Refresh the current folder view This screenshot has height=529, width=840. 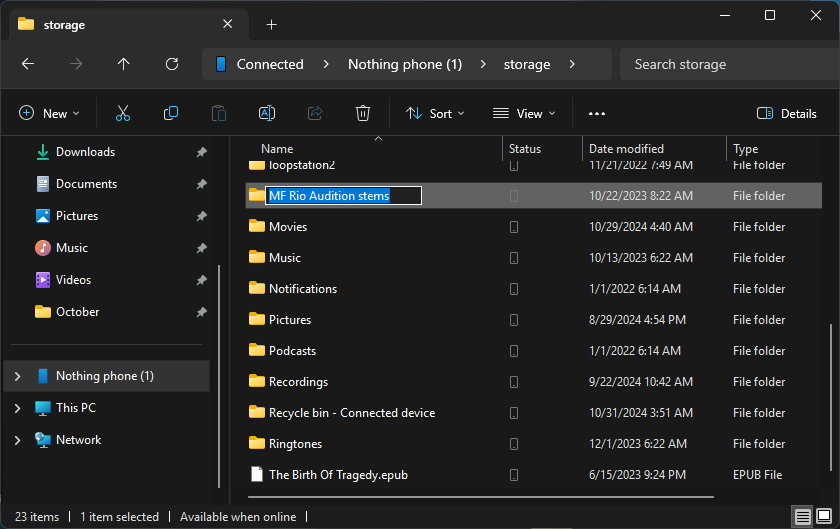pyautogui.click(x=172, y=64)
